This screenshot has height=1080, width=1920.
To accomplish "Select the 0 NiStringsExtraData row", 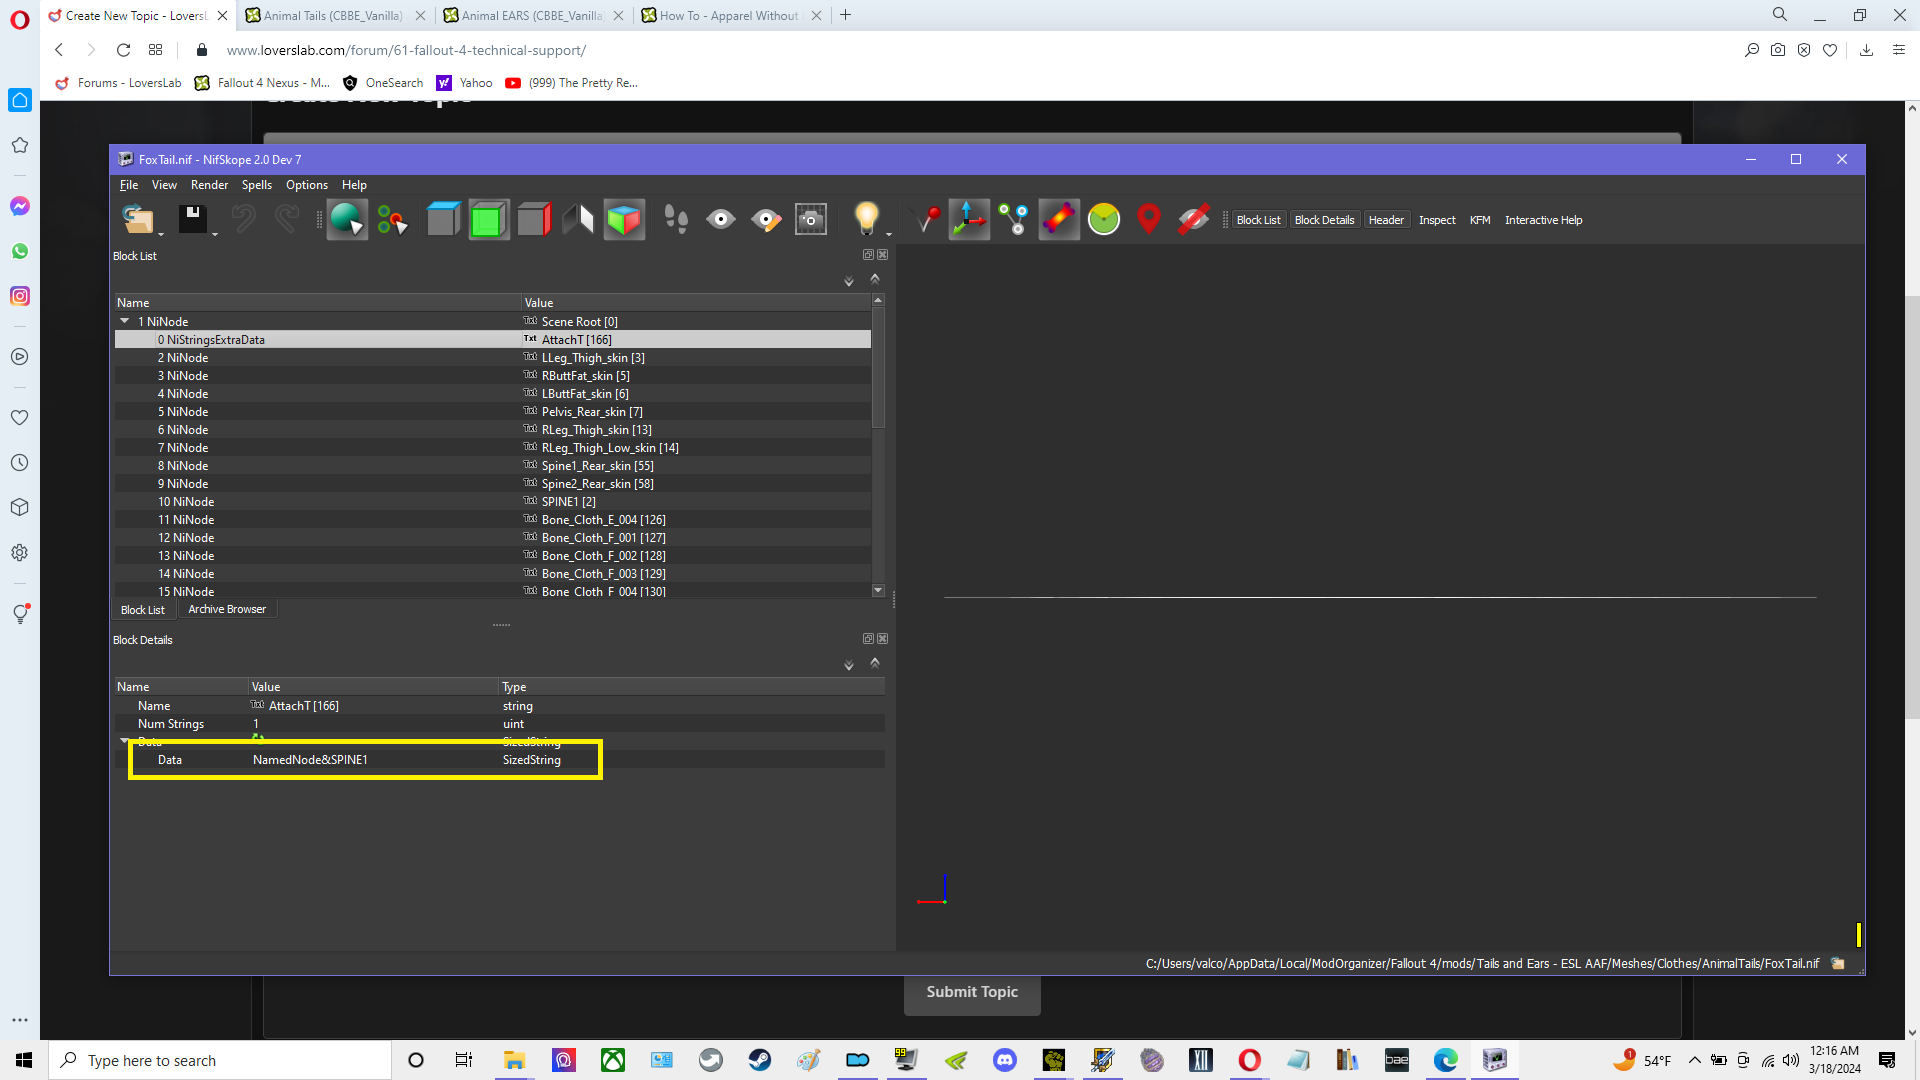I will tap(493, 340).
